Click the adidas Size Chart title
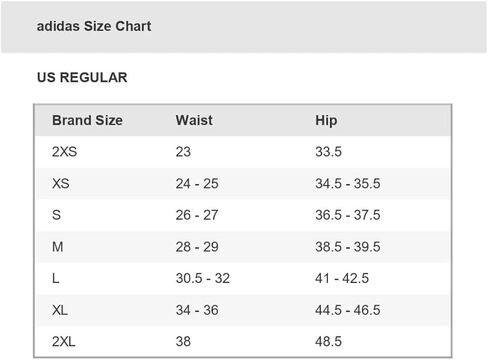This screenshot has height=360, width=488. pyautogui.click(x=94, y=26)
